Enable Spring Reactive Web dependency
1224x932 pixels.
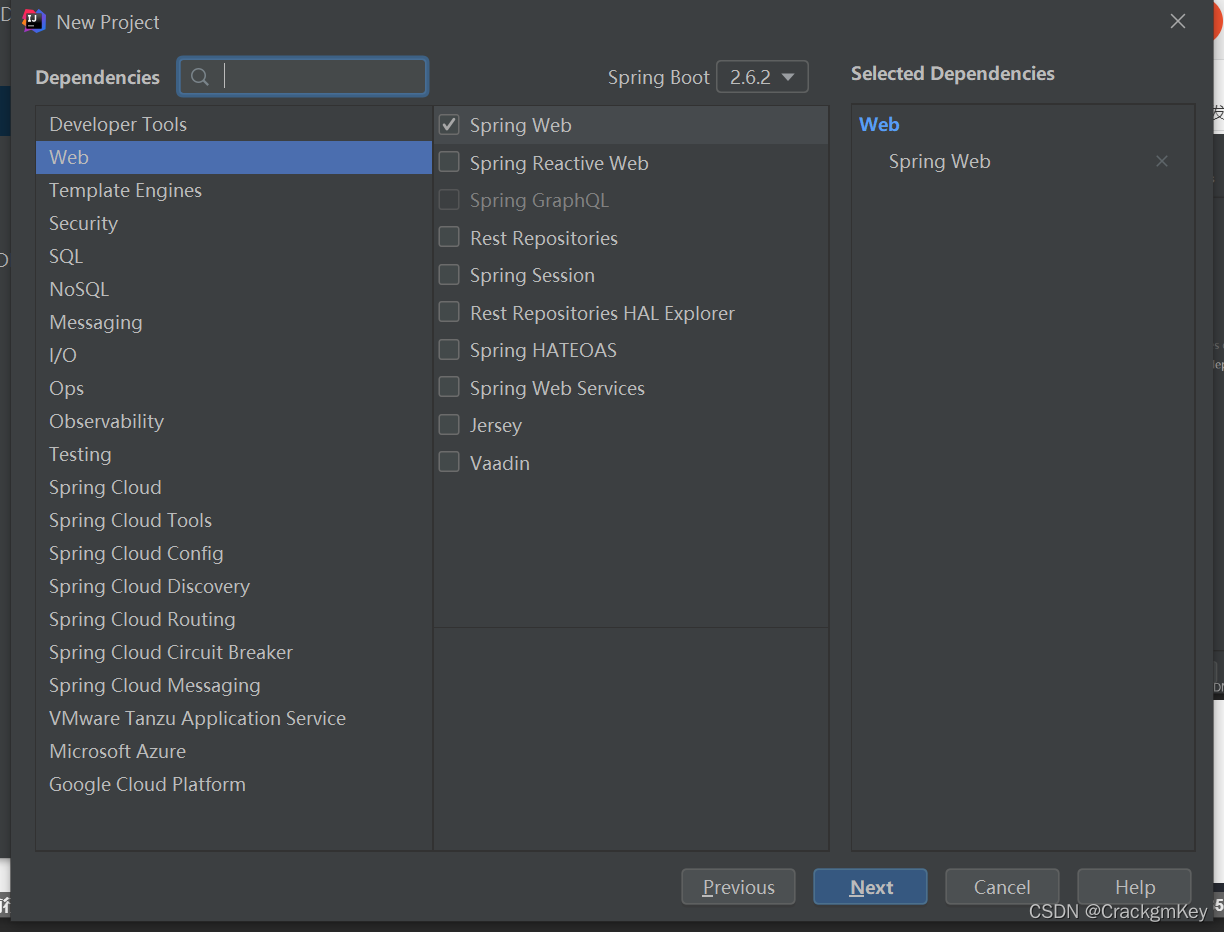click(x=450, y=162)
